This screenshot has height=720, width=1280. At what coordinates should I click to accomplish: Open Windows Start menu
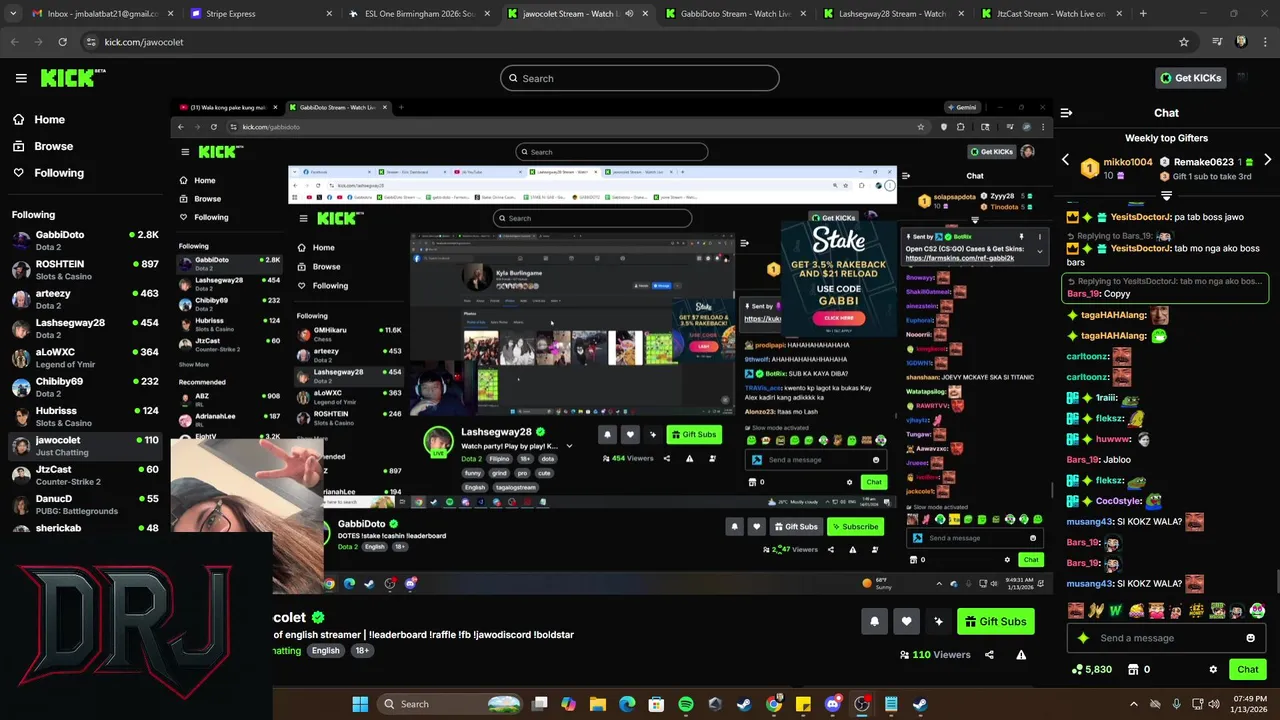360,704
